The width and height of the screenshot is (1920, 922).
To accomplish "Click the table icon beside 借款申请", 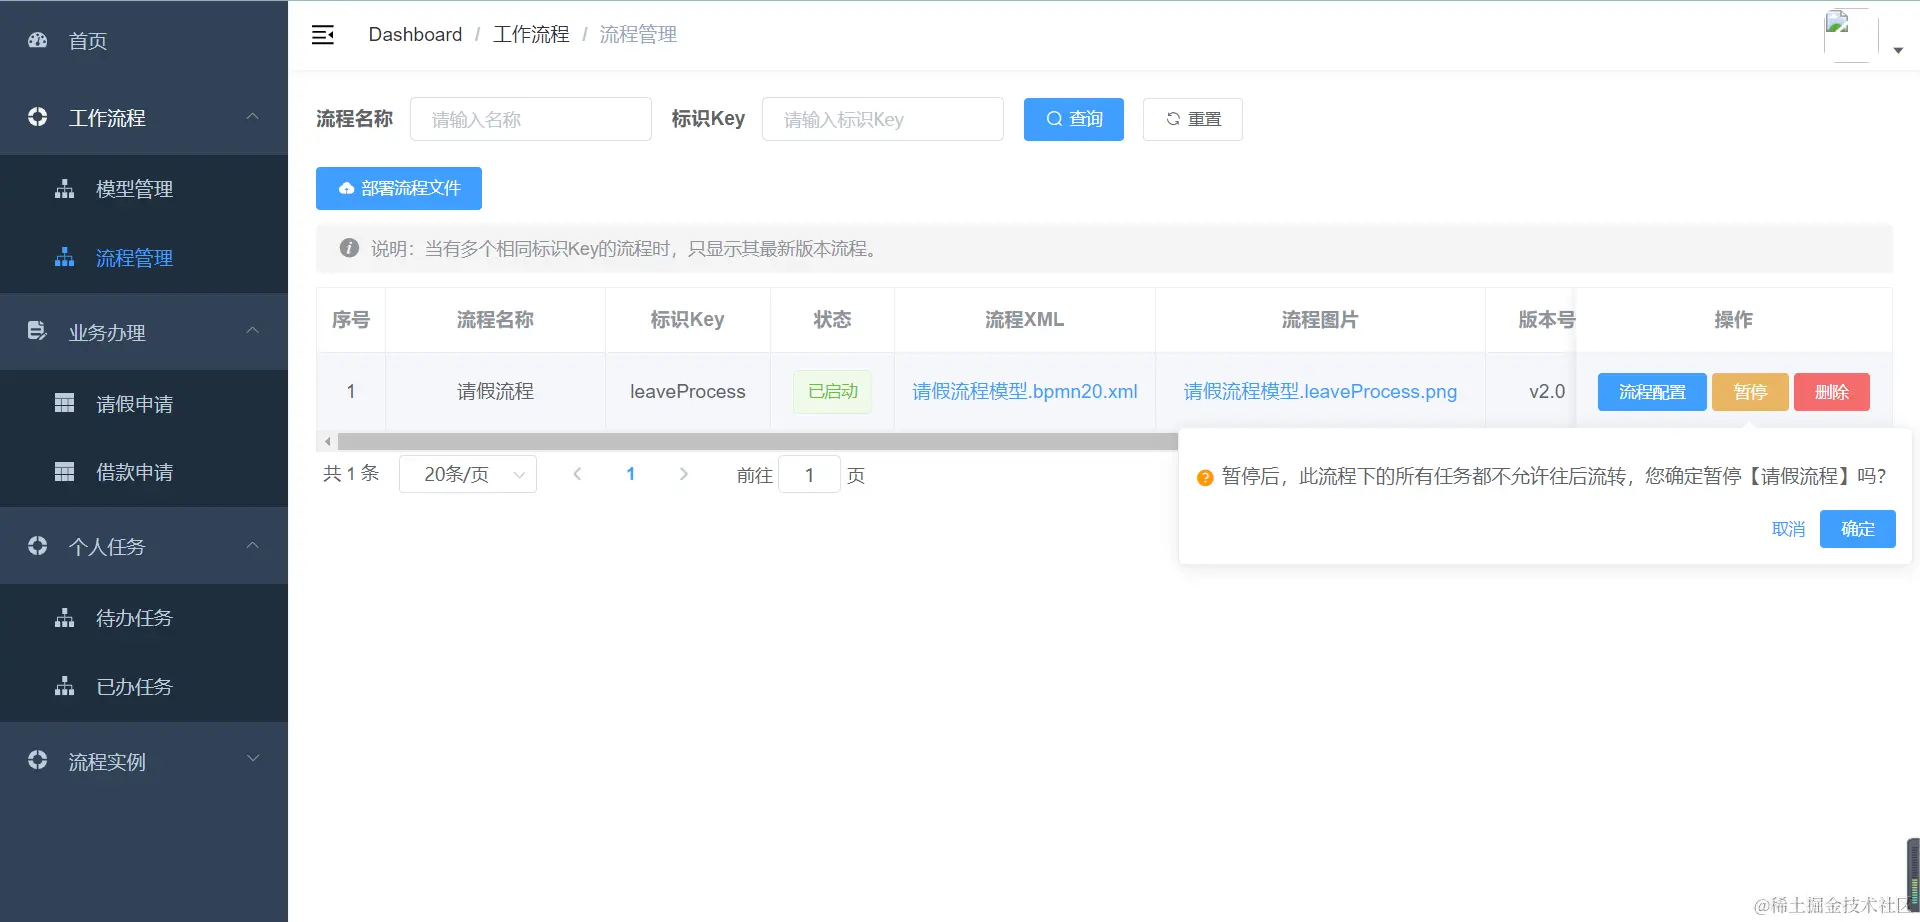I will 65,471.
